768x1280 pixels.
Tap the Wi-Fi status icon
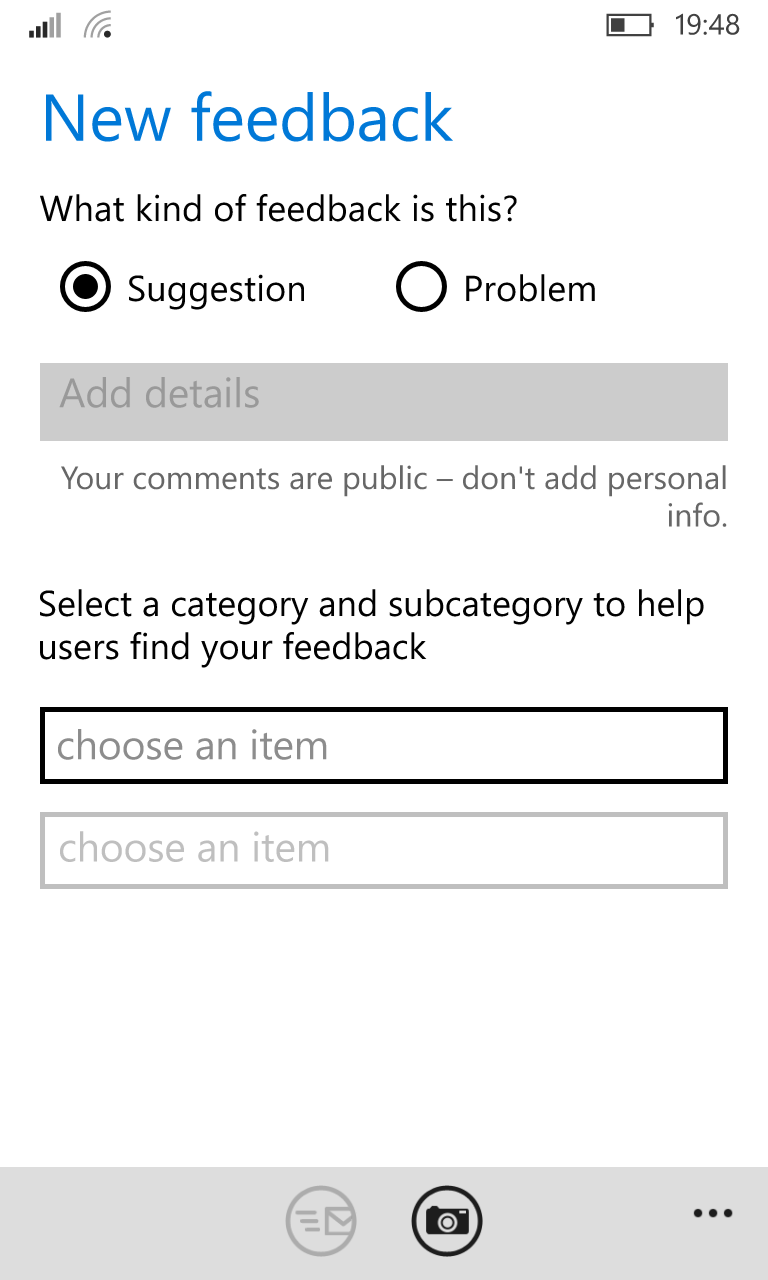[98, 25]
